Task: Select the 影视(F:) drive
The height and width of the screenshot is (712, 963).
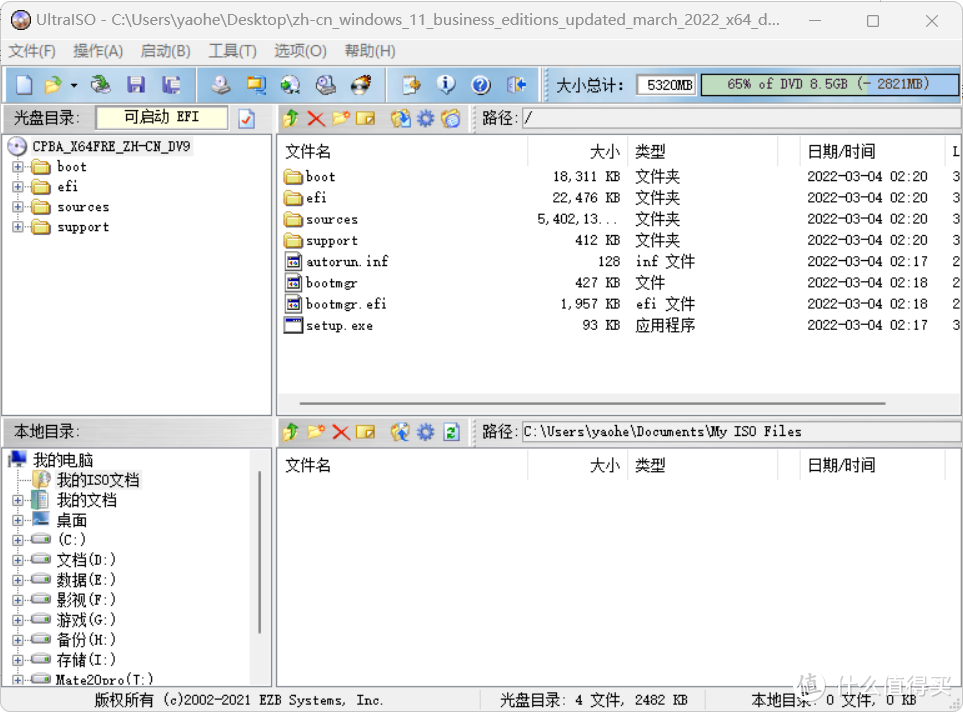Action: 86,600
